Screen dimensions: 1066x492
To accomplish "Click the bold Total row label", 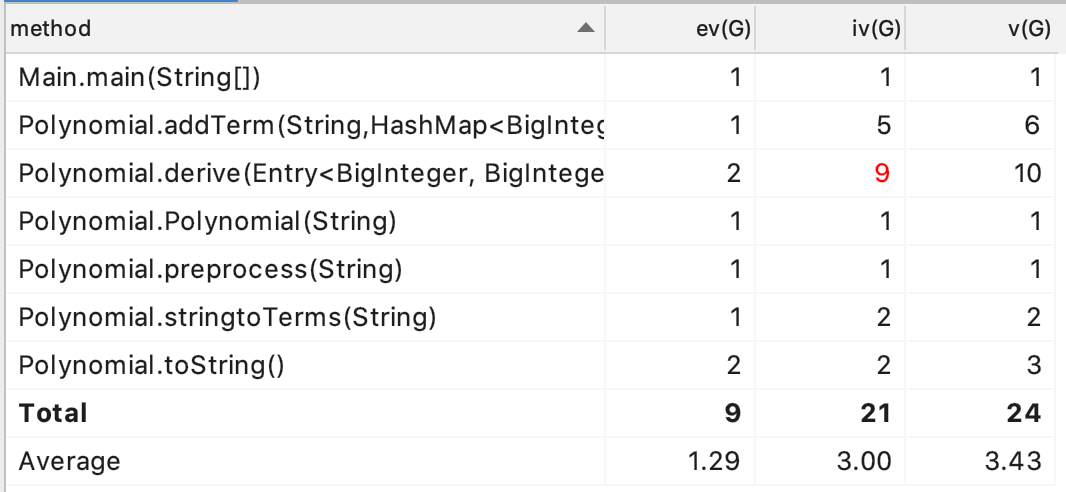I will 53,413.
